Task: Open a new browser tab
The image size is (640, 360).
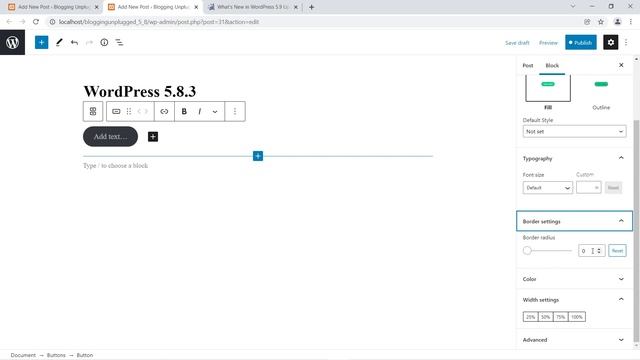Action: tap(311, 7)
